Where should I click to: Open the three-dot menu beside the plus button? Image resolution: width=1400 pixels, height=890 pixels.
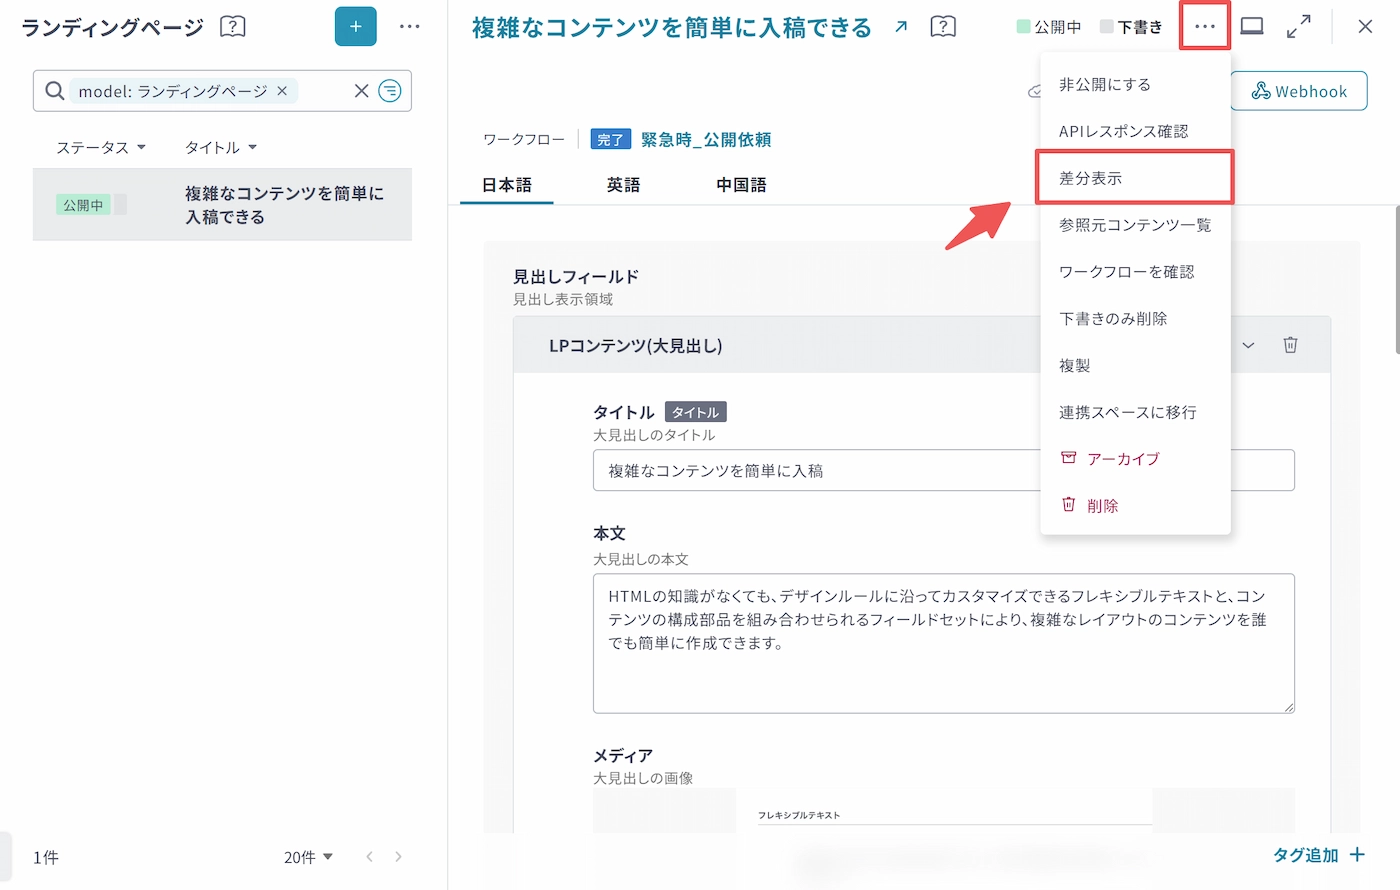[x=410, y=27]
